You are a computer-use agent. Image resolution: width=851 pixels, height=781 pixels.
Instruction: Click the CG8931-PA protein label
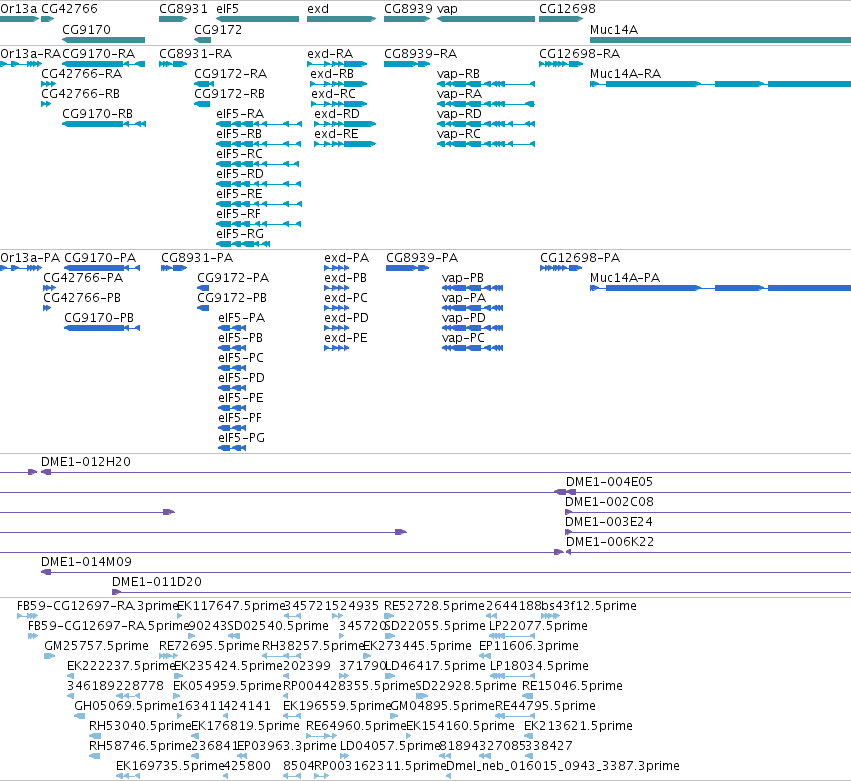pyautogui.click(x=197, y=257)
